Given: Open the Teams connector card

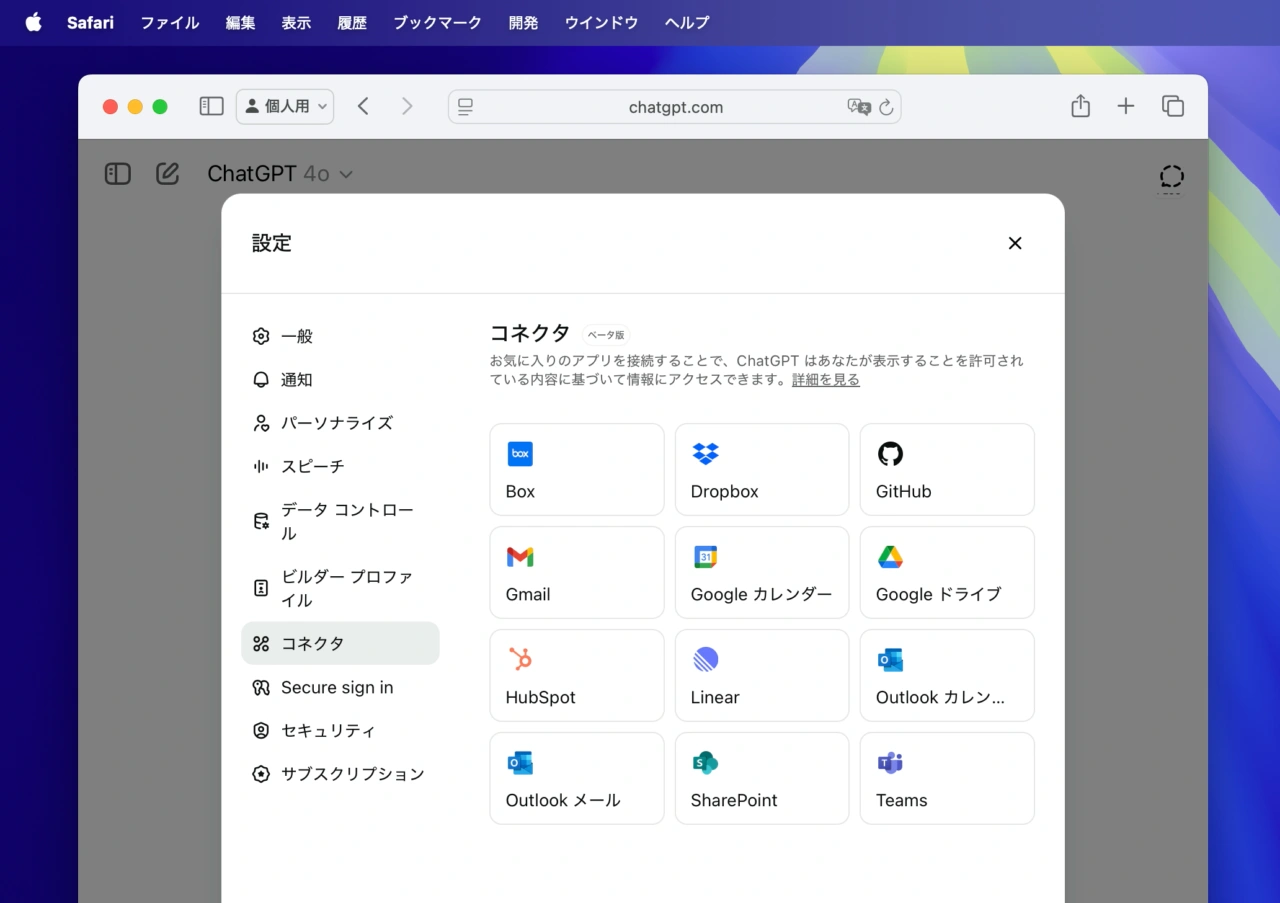Looking at the screenshot, I should tap(946, 779).
